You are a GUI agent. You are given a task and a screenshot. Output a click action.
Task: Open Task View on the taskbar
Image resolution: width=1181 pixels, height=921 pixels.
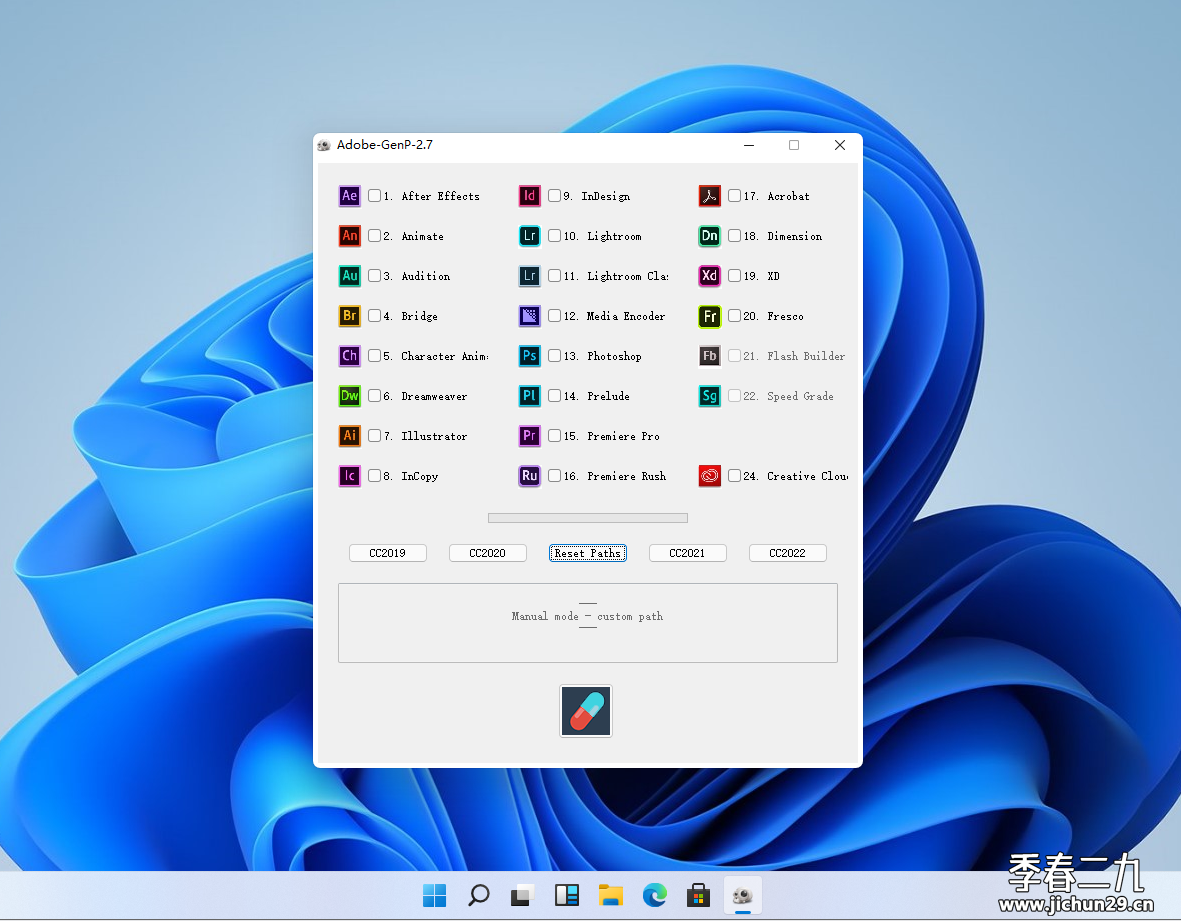522,895
